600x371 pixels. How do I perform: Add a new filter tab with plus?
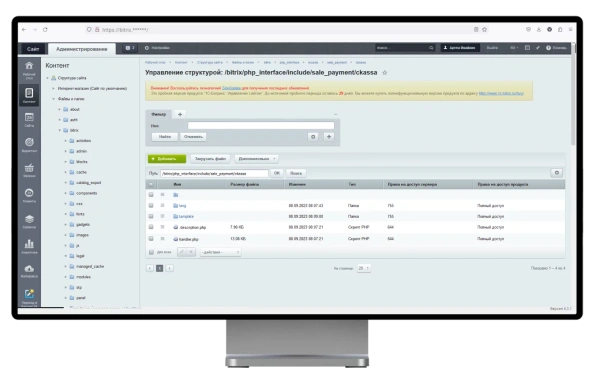[x=180, y=114]
